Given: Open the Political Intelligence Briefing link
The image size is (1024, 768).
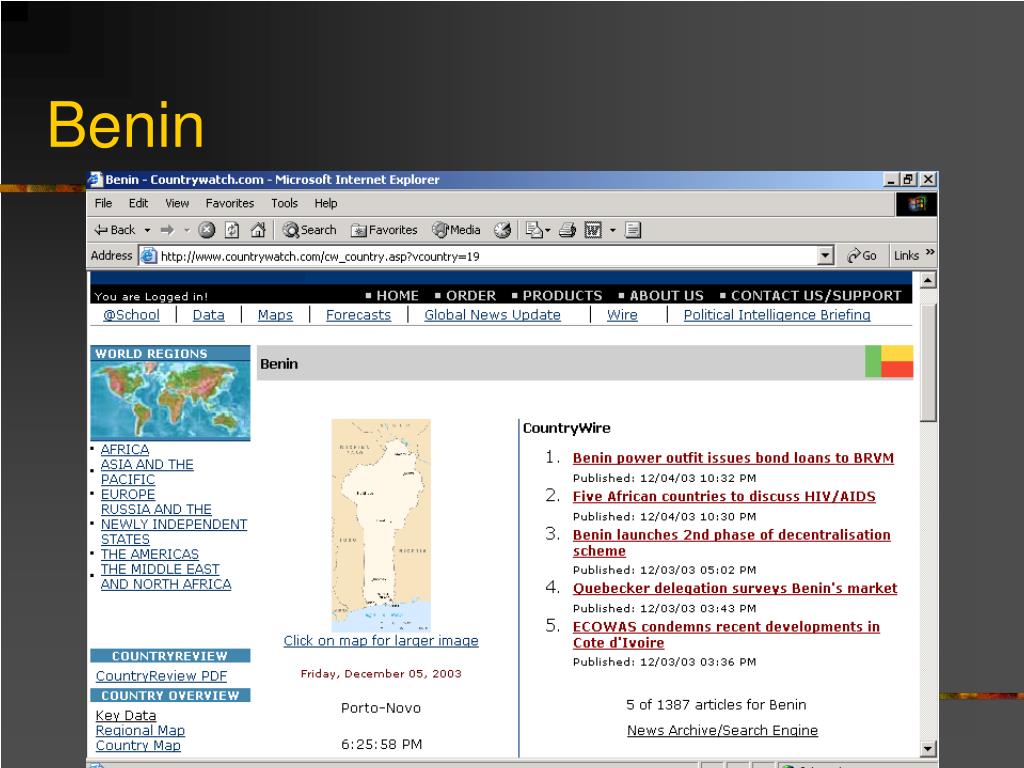Looking at the screenshot, I should (x=777, y=315).
